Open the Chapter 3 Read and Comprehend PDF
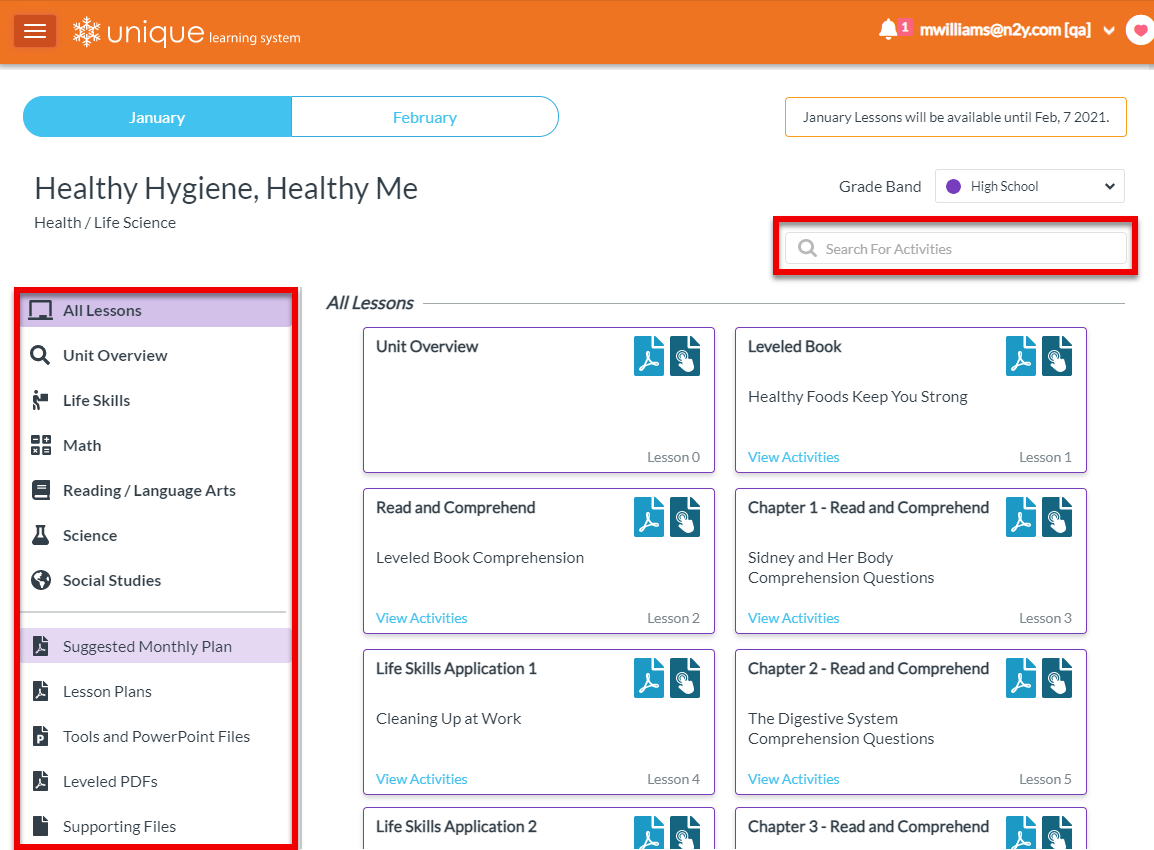The width and height of the screenshot is (1154, 850). [1021, 833]
